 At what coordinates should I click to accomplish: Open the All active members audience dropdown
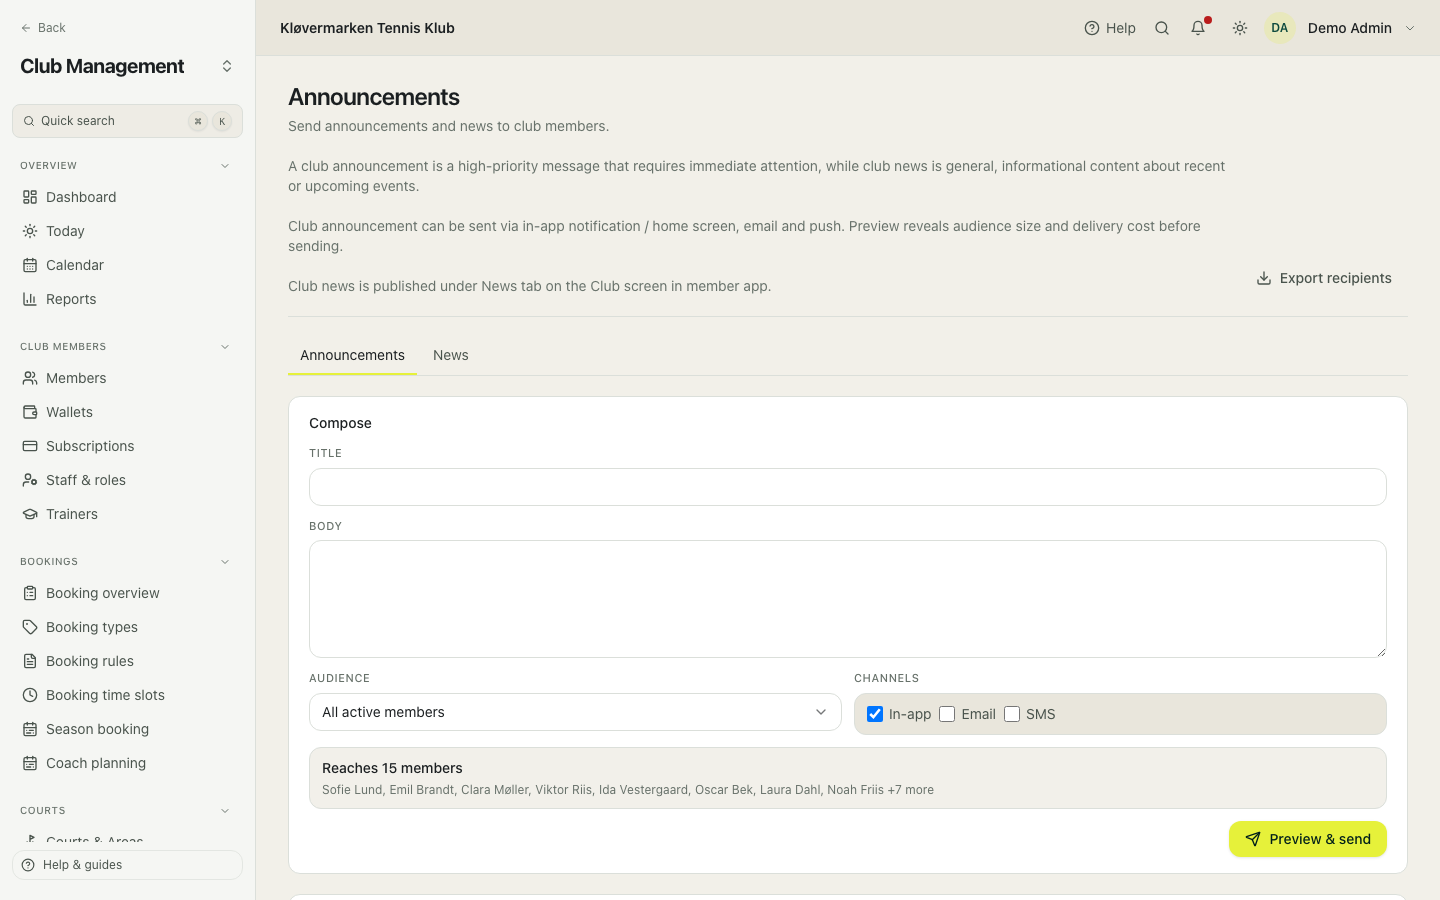tap(575, 712)
